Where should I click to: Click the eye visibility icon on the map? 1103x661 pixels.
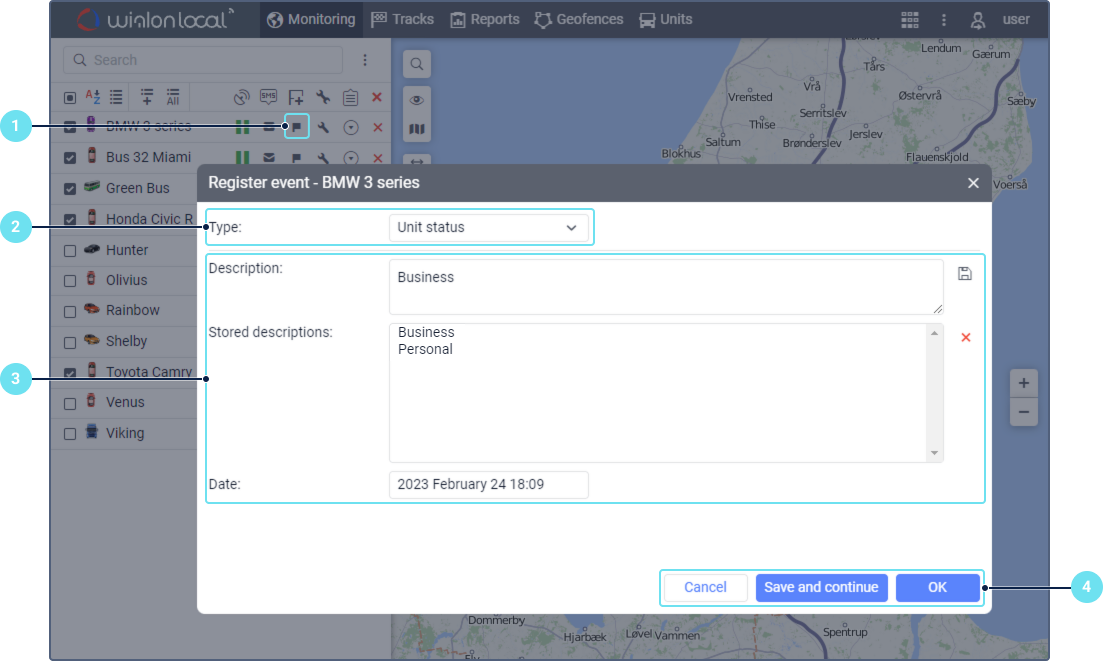(x=417, y=100)
